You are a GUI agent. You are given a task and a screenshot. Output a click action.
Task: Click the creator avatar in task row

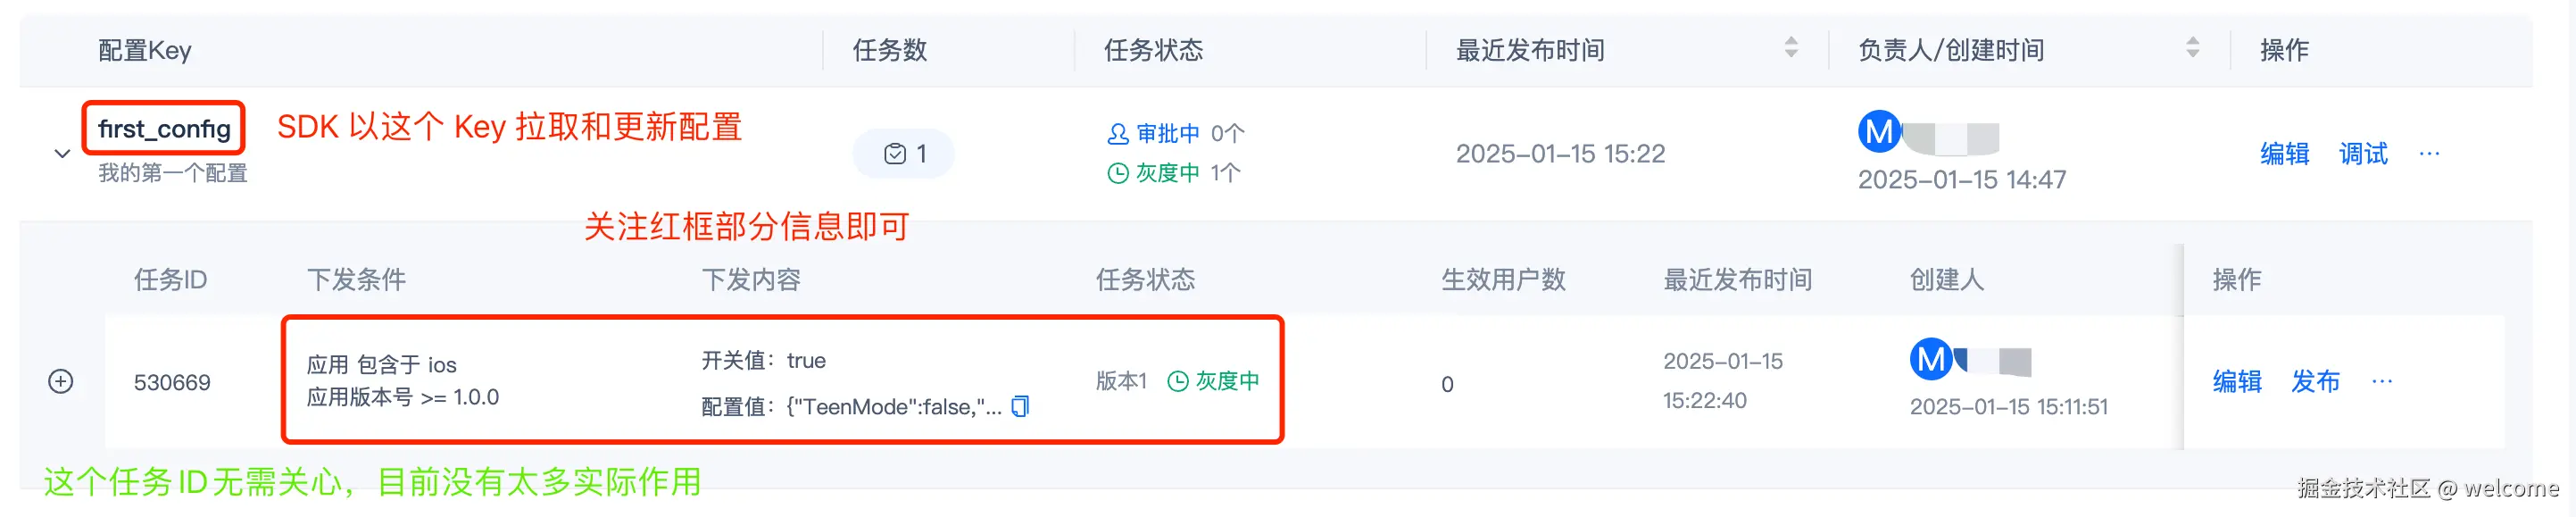pyautogui.click(x=1930, y=359)
